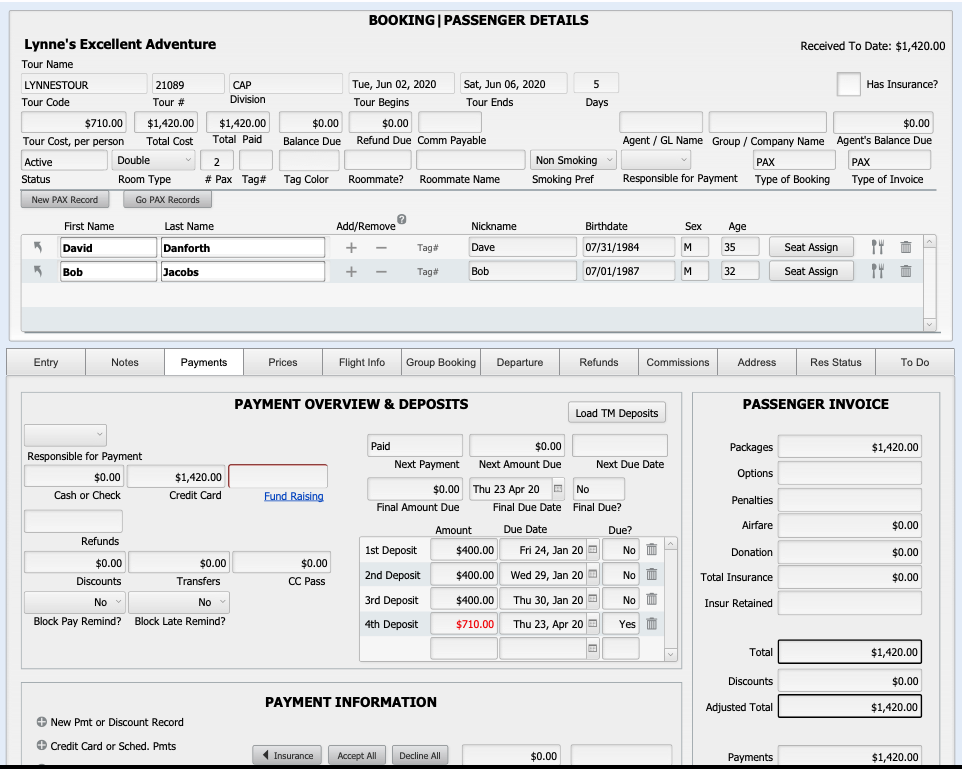The image size is (962, 769).
Task: Open meal preferences for David Danforth
Action: pos(877,247)
